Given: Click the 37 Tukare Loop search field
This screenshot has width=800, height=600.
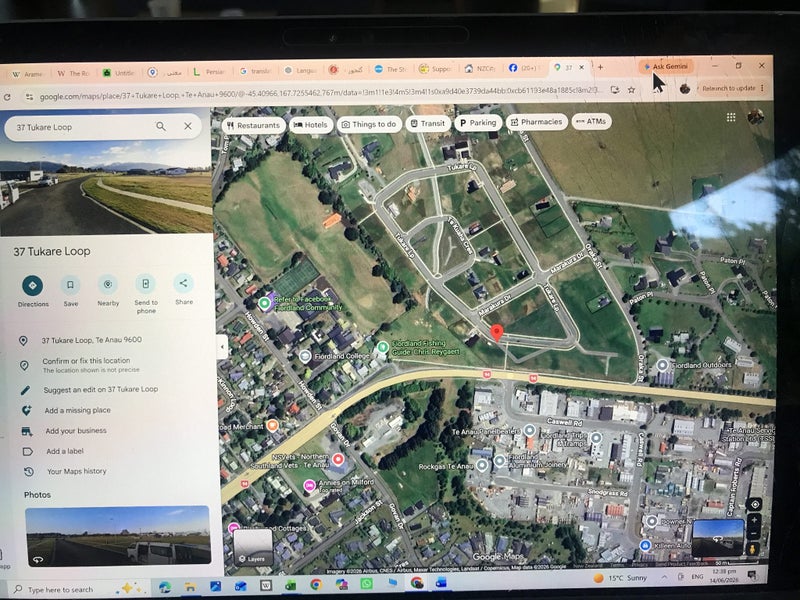Looking at the screenshot, I should click(x=82, y=127).
